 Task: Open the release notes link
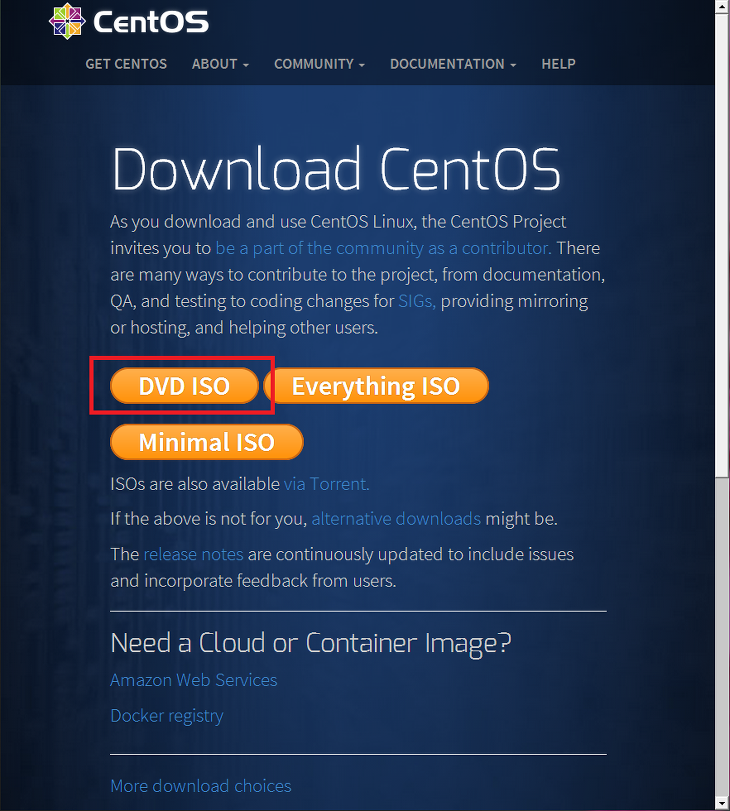click(193, 554)
